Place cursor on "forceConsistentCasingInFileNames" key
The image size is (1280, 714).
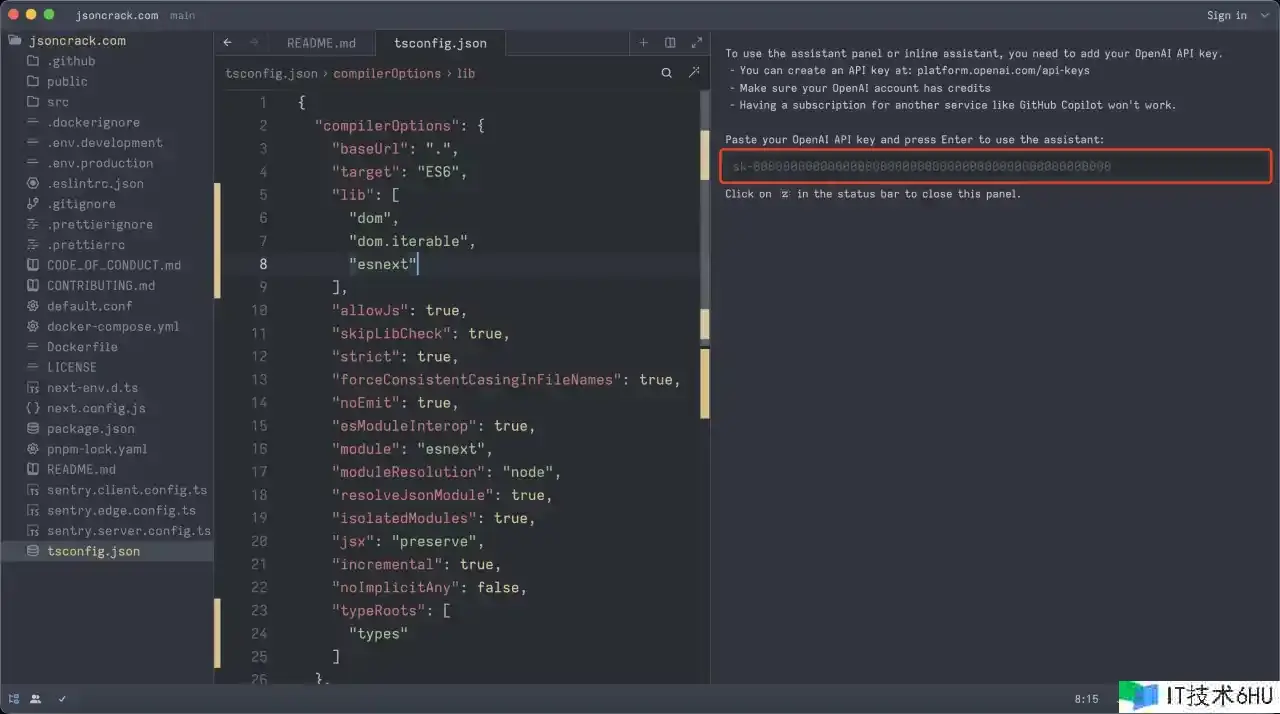click(477, 380)
